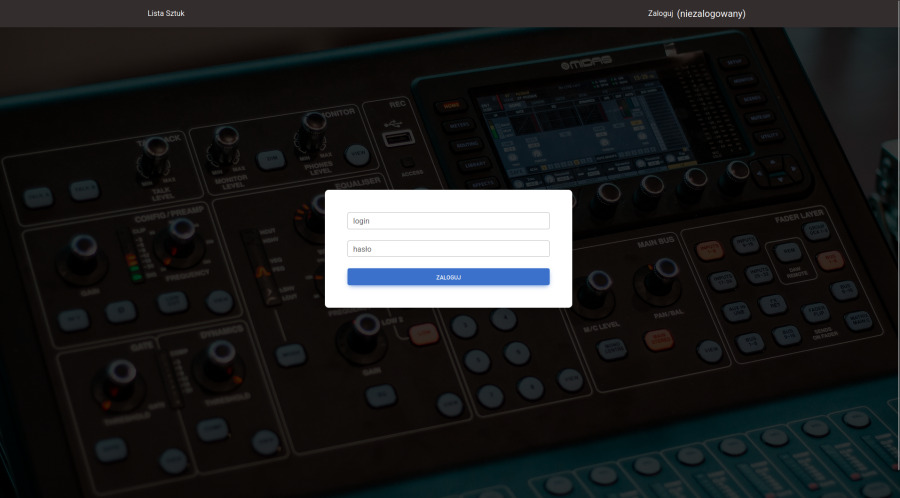Click the FADER LAYER label on mixer

pyautogui.click(x=799, y=216)
